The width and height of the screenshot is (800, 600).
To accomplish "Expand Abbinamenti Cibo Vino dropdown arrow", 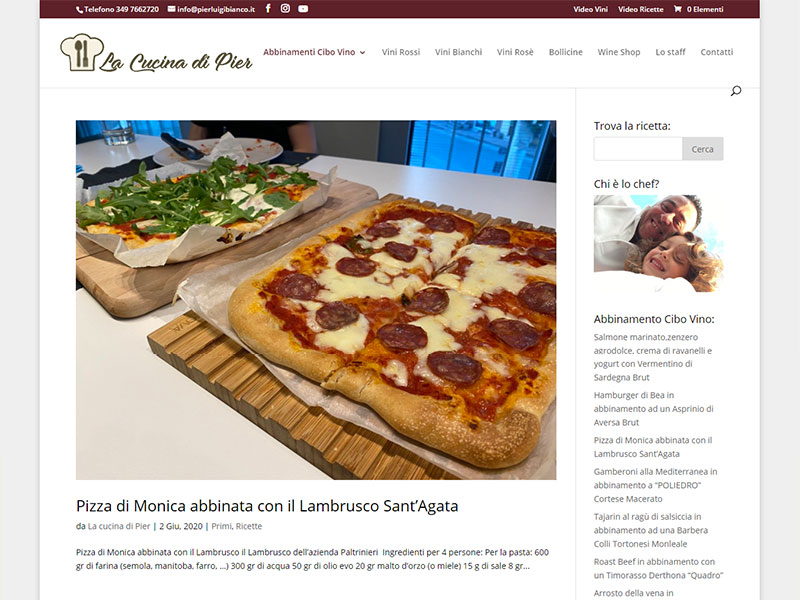I will 363,53.
